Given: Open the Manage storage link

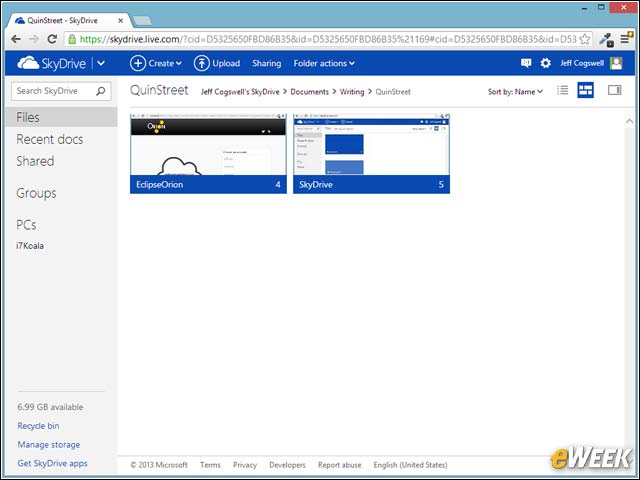Looking at the screenshot, I should tap(49, 444).
